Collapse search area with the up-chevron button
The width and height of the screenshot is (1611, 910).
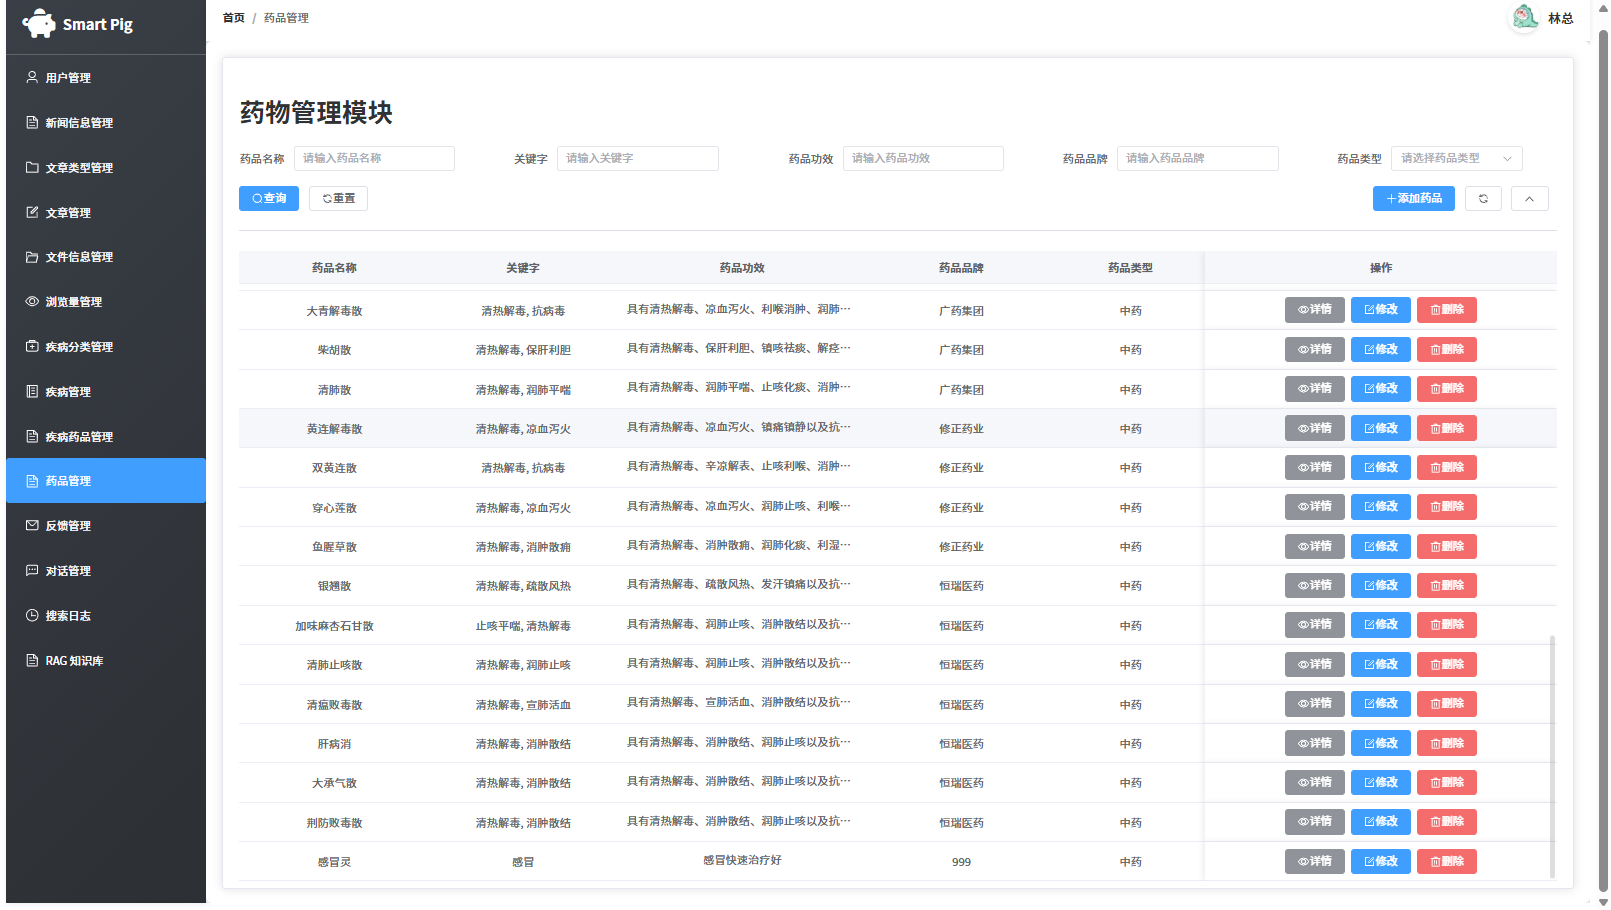pos(1529,199)
